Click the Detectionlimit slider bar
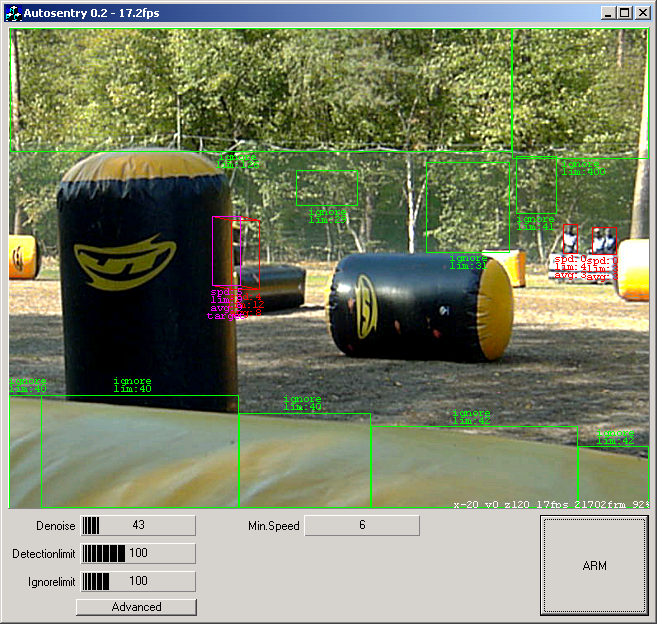Image resolution: width=657 pixels, height=624 pixels. pyautogui.click(x=137, y=554)
